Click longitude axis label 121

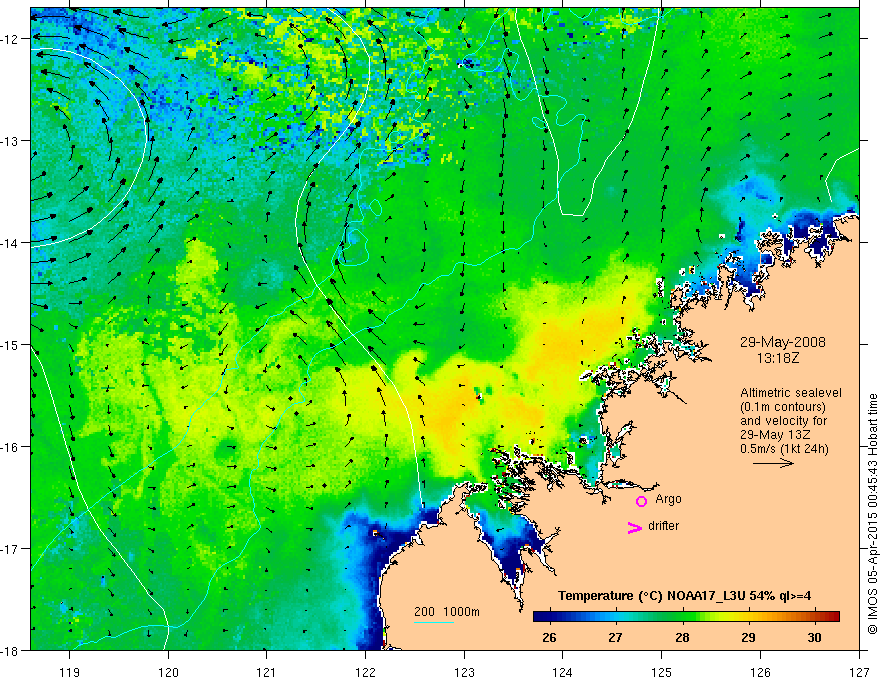pos(267,672)
